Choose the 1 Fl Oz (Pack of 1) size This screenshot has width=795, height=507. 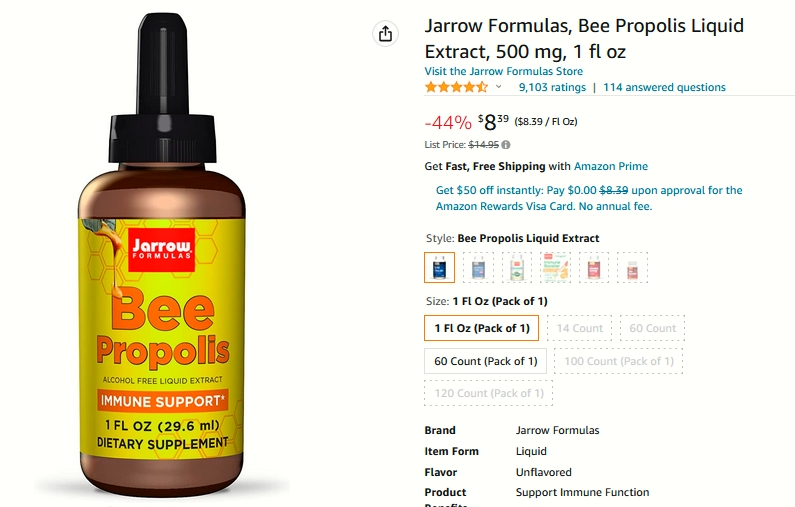[x=482, y=328]
